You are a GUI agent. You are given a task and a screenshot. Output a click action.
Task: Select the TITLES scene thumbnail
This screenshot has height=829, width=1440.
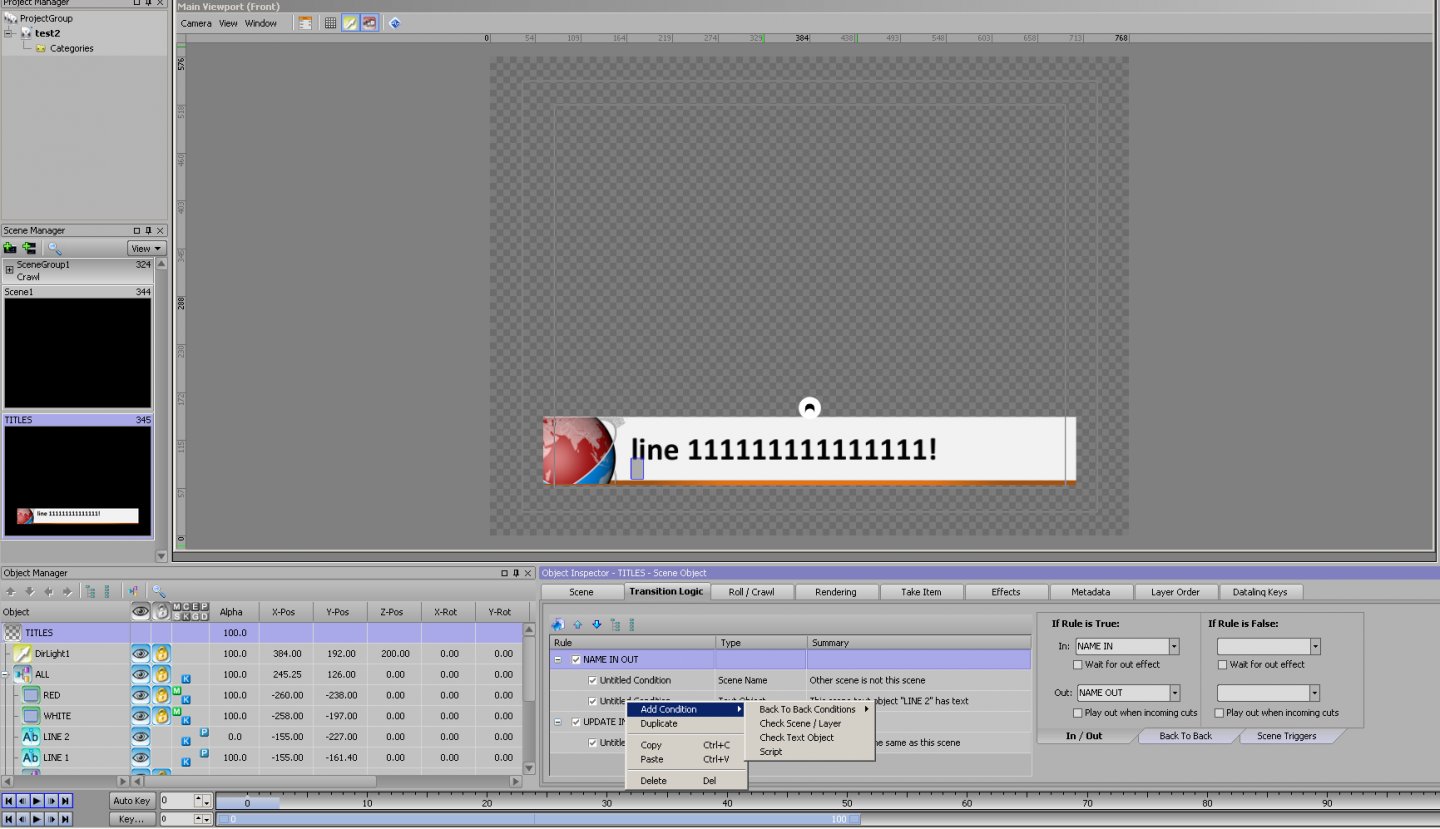77,482
